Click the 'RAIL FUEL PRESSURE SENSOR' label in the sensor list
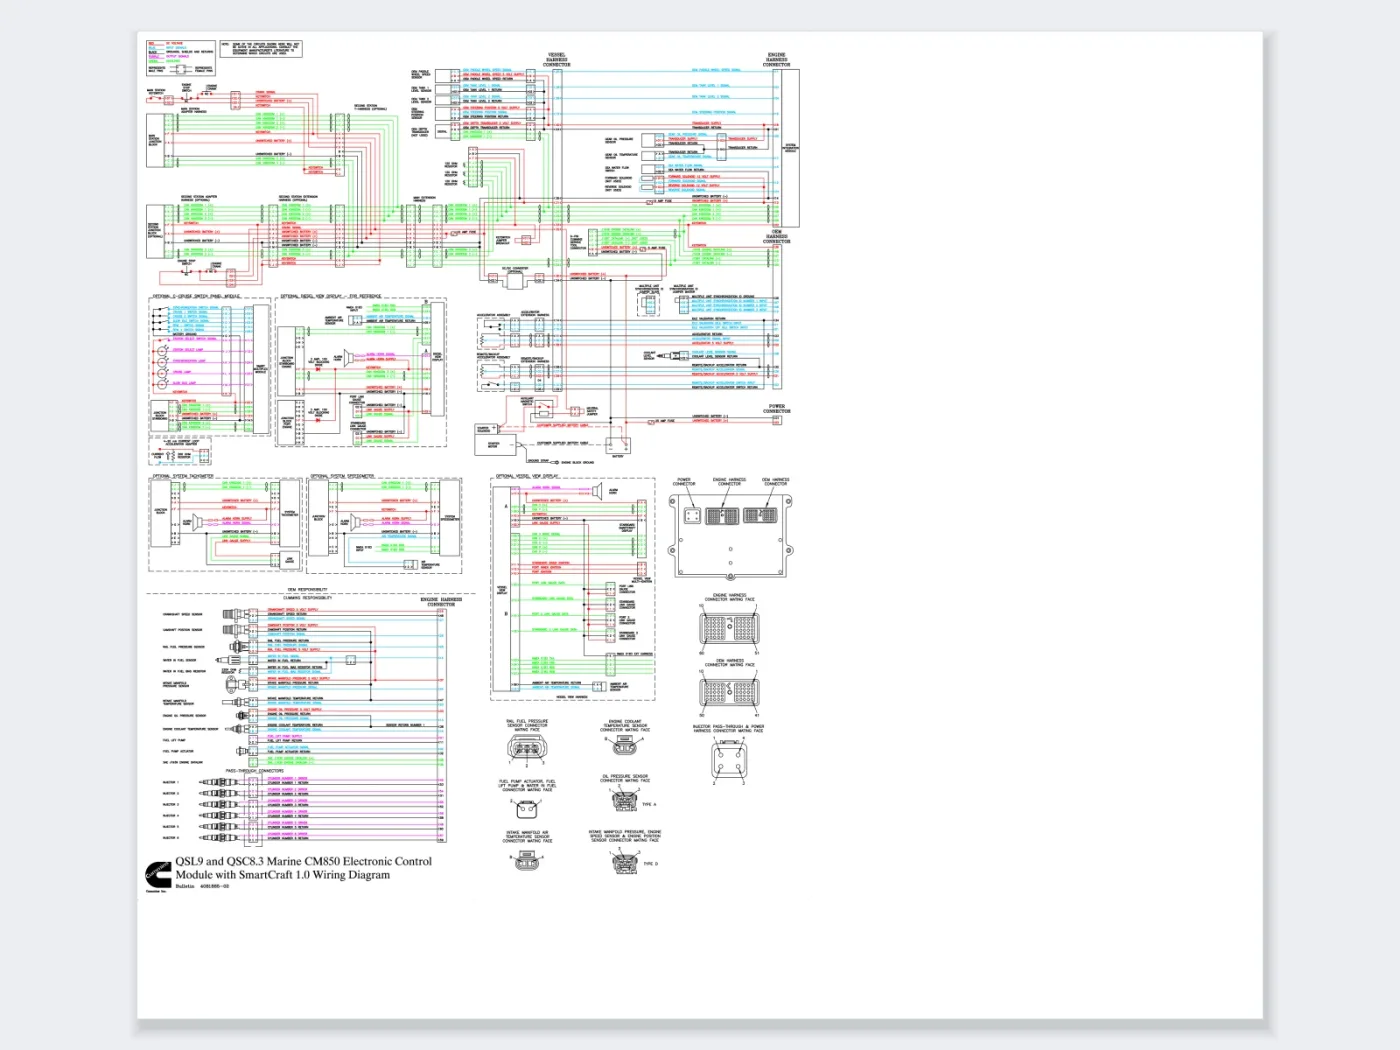 (182, 647)
